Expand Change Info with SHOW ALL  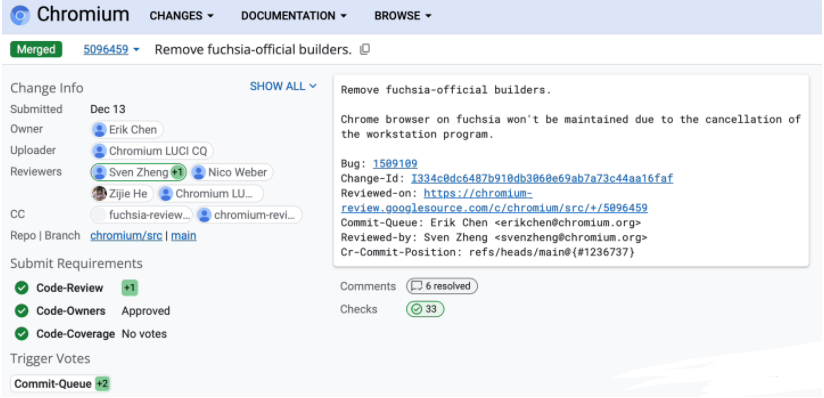click(x=283, y=86)
